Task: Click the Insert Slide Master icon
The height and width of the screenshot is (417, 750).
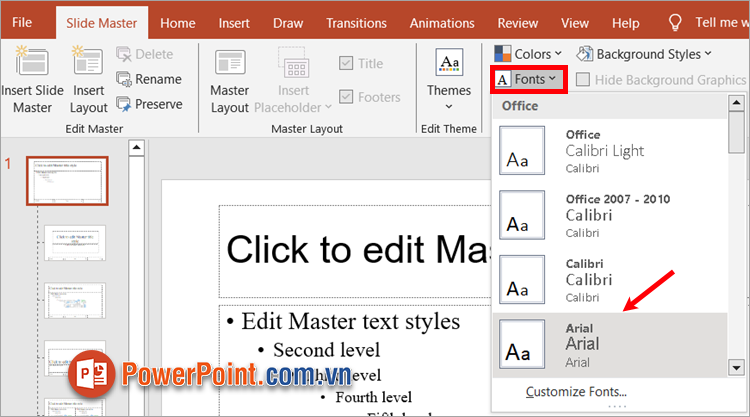Action: click(x=32, y=61)
